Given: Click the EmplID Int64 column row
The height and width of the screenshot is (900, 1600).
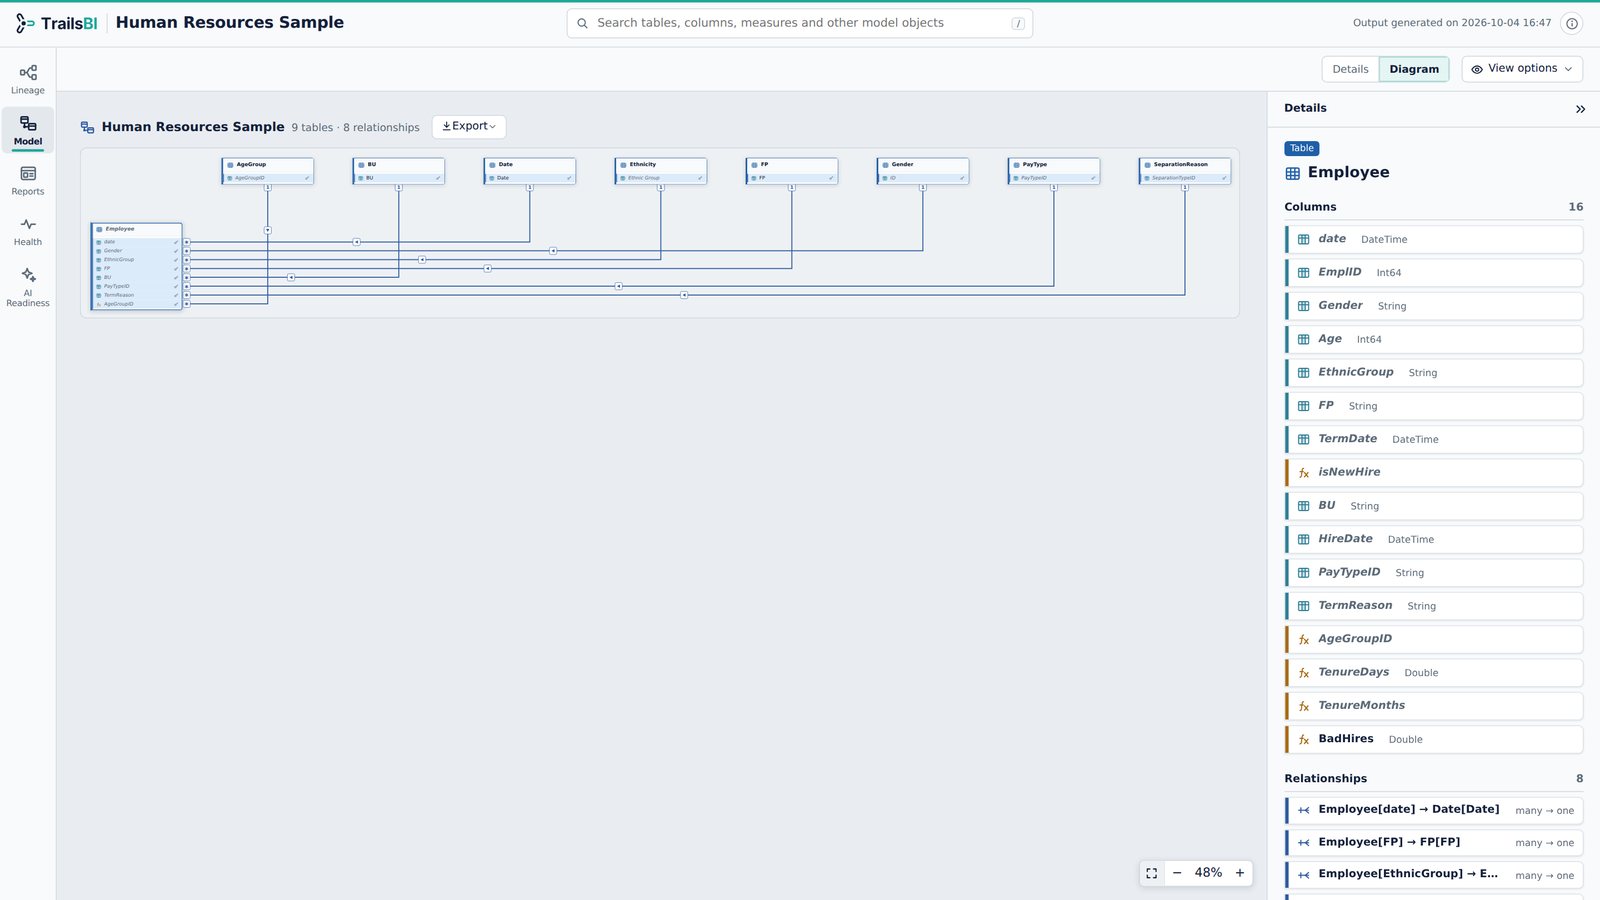Looking at the screenshot, I should coord(1434,272).
